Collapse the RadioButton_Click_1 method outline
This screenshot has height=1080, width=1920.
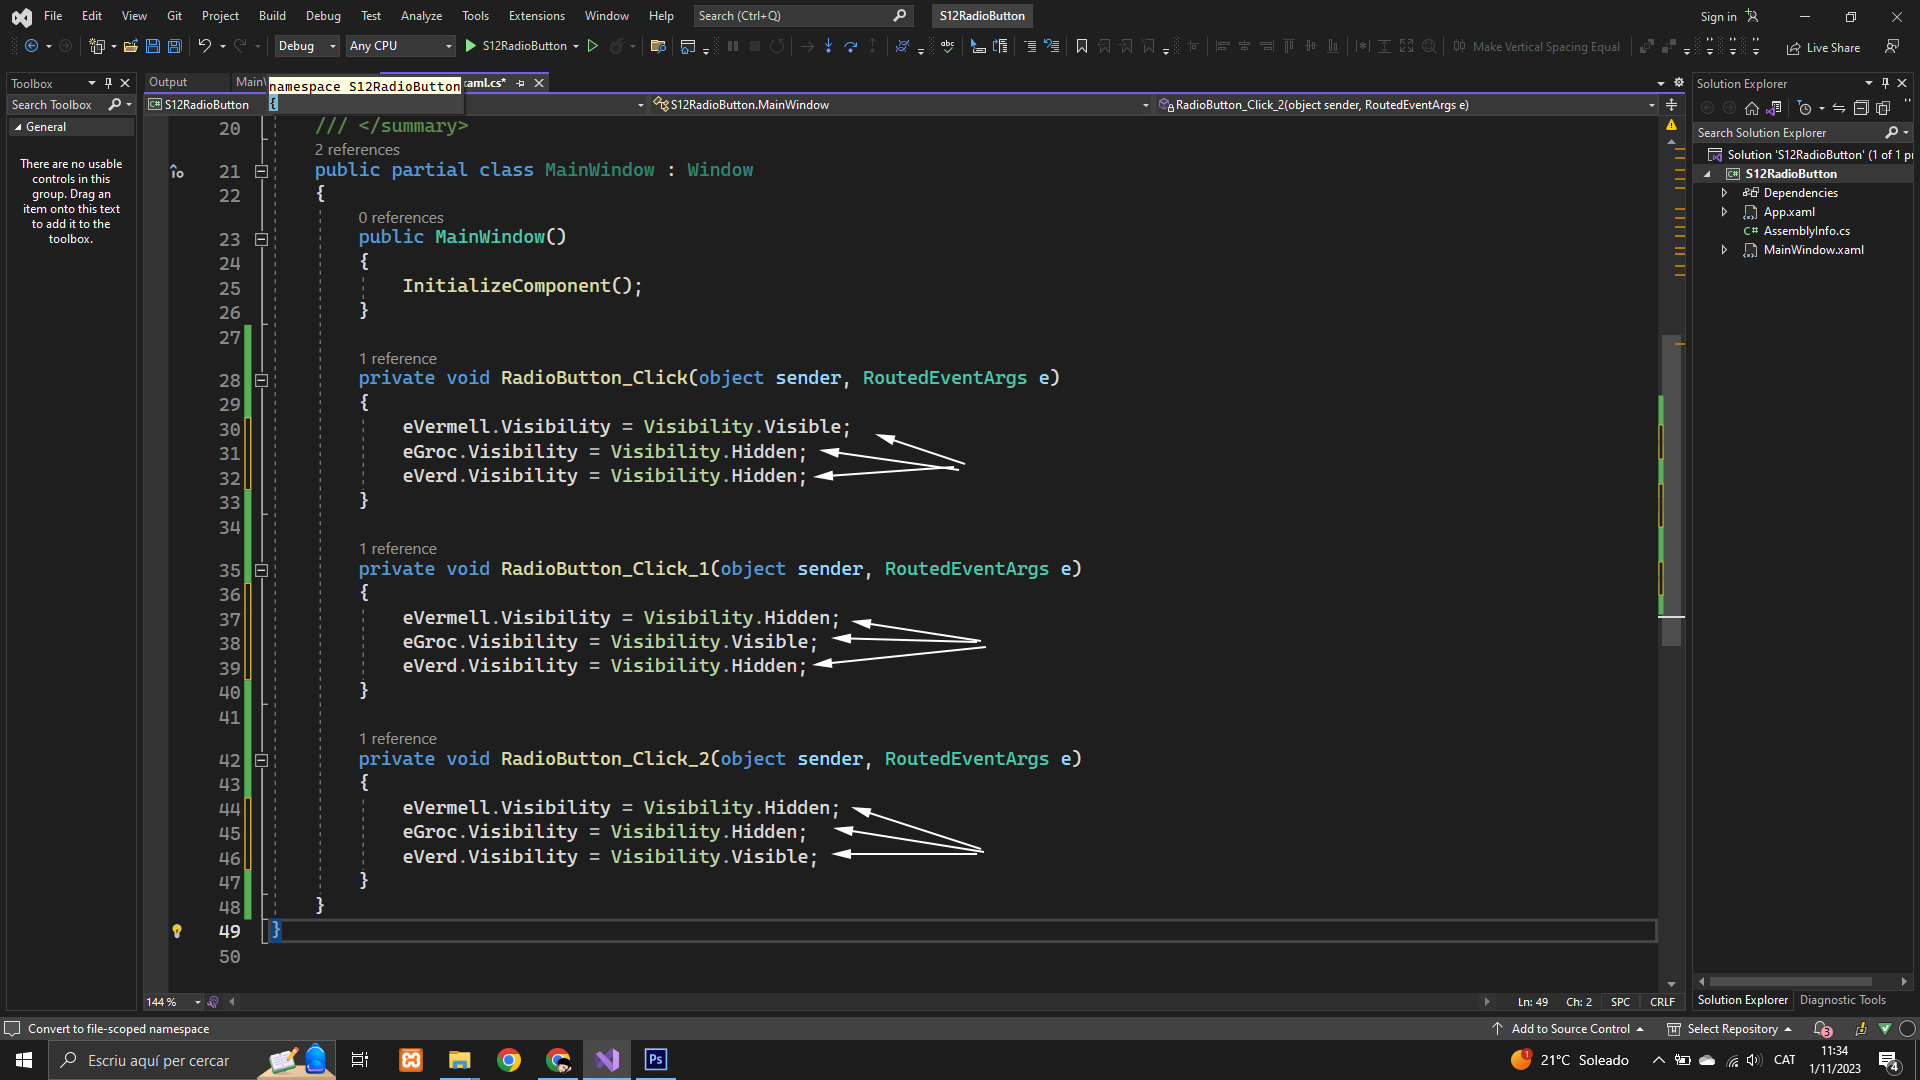pyautogui.click(x=261, y=570)
